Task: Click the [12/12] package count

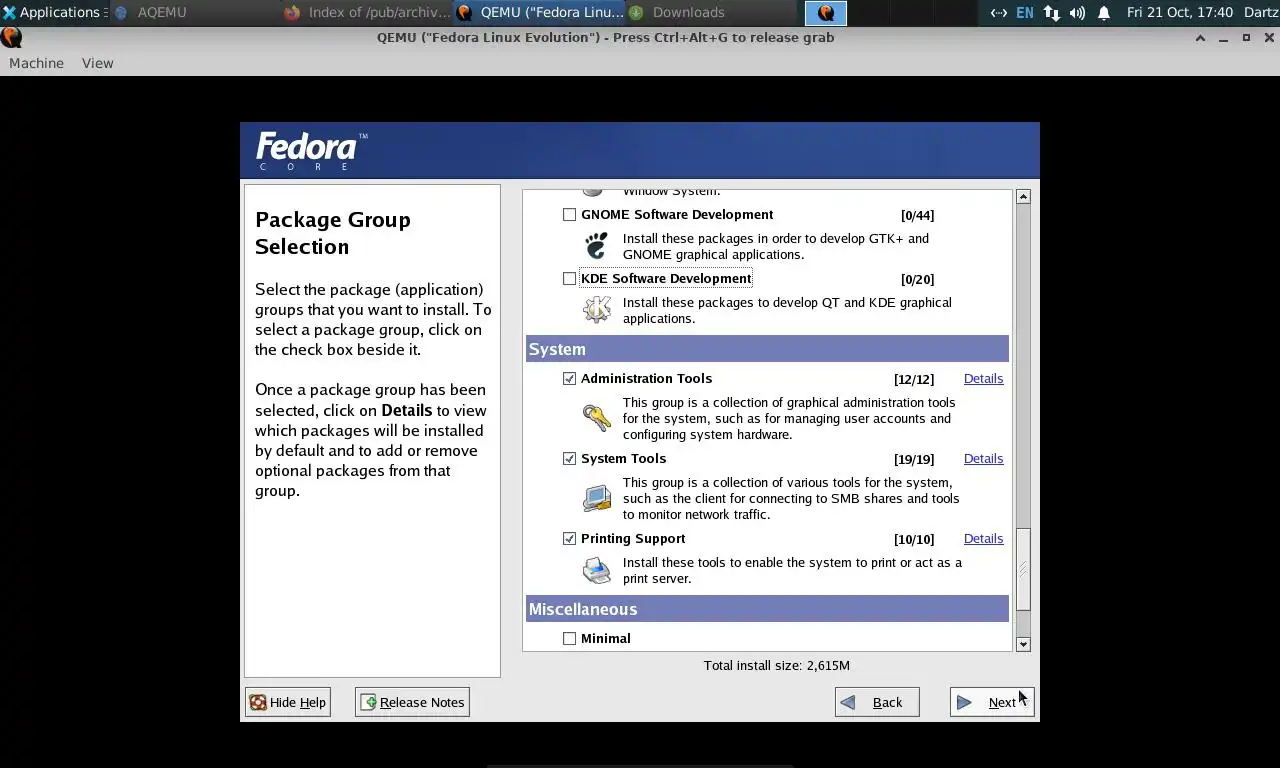Action: coord(913,379)
